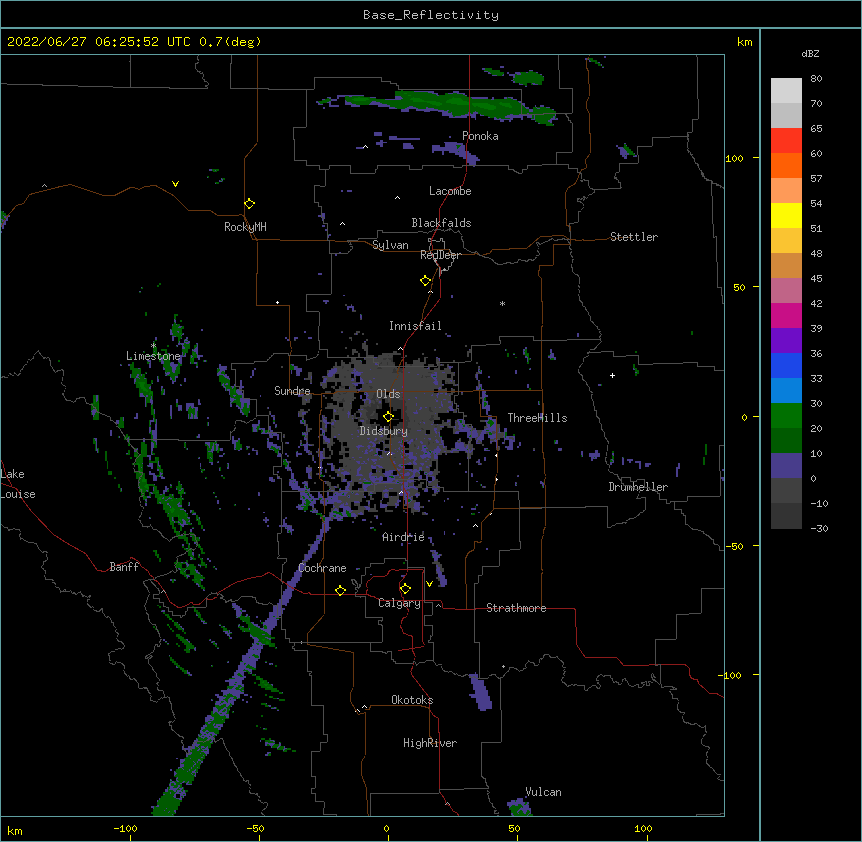Select the magenta 39-42 dBZ legend swatch

(x=786, y=315)
